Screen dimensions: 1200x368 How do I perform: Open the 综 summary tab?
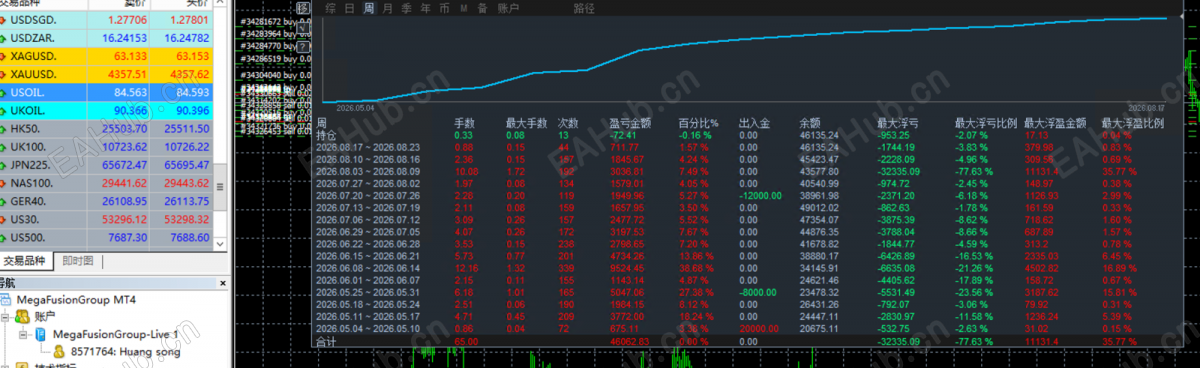(331, 8)
